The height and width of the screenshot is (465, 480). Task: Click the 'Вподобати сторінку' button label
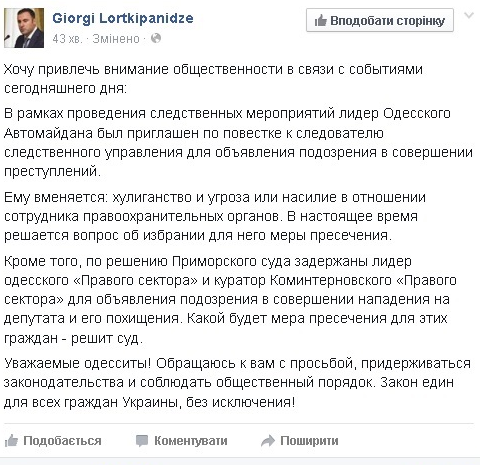387,21
